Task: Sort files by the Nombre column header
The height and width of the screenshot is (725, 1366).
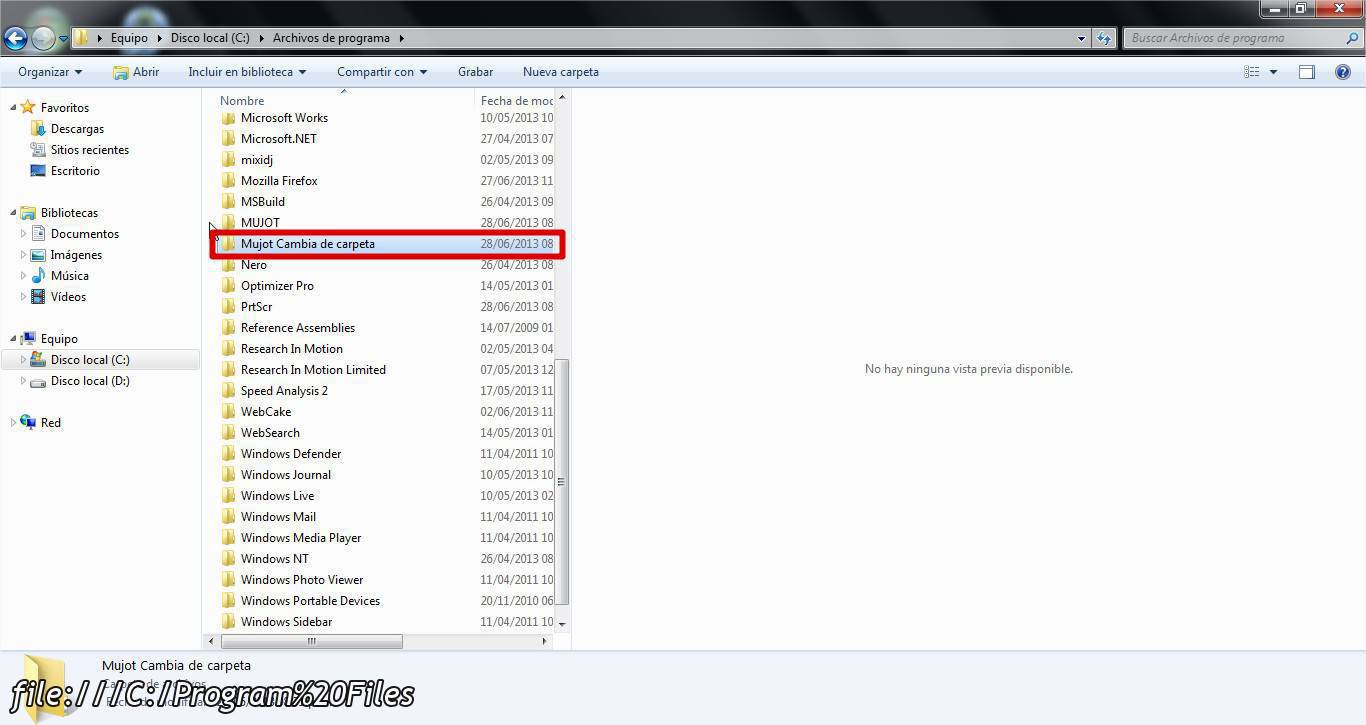Action: click(243, 101)
